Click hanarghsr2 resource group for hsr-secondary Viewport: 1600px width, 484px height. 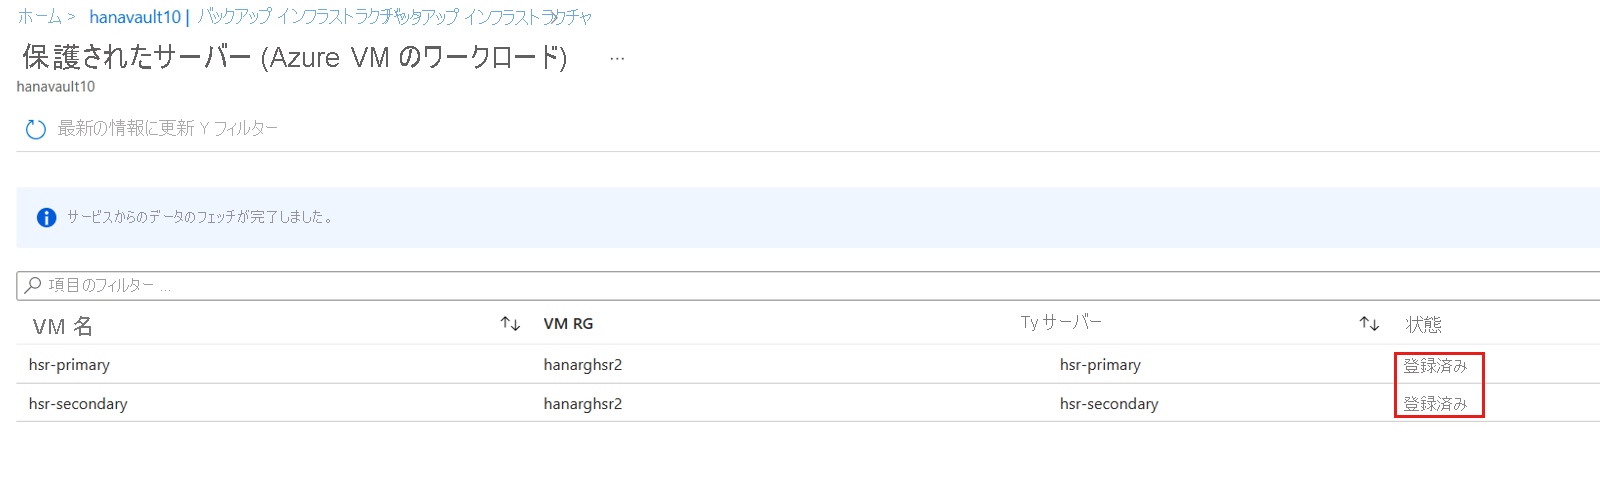click(583, 403)
